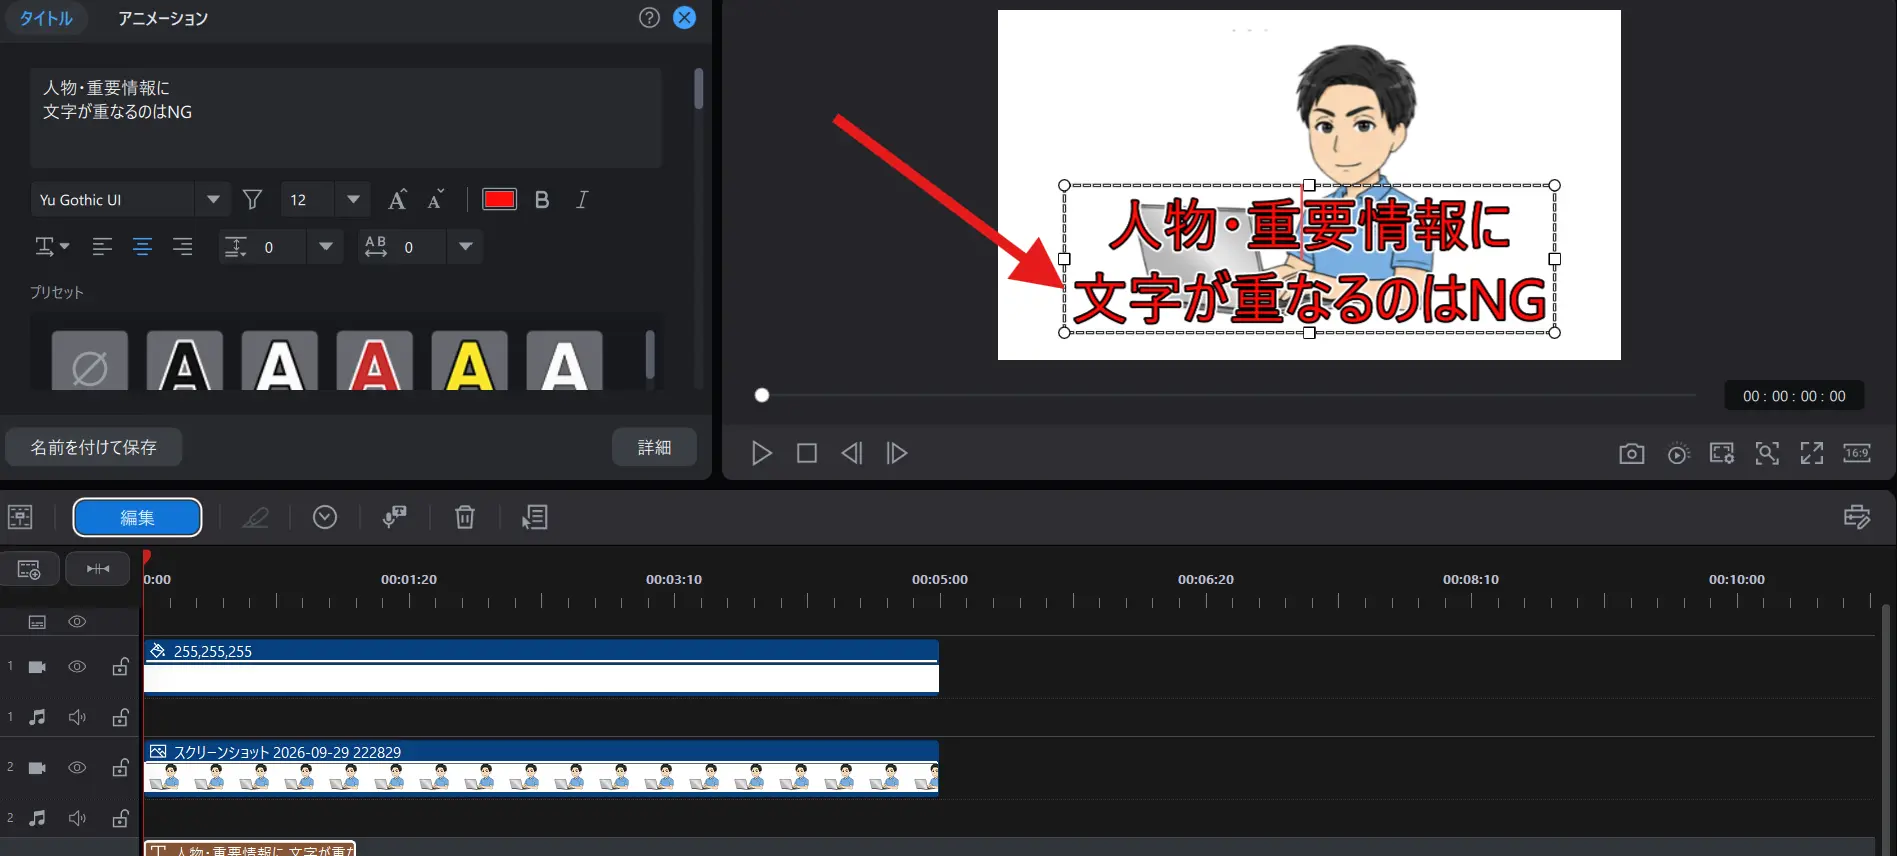
Task: Center align the title text
Action: pyautogui.click(x=142, y=246)
